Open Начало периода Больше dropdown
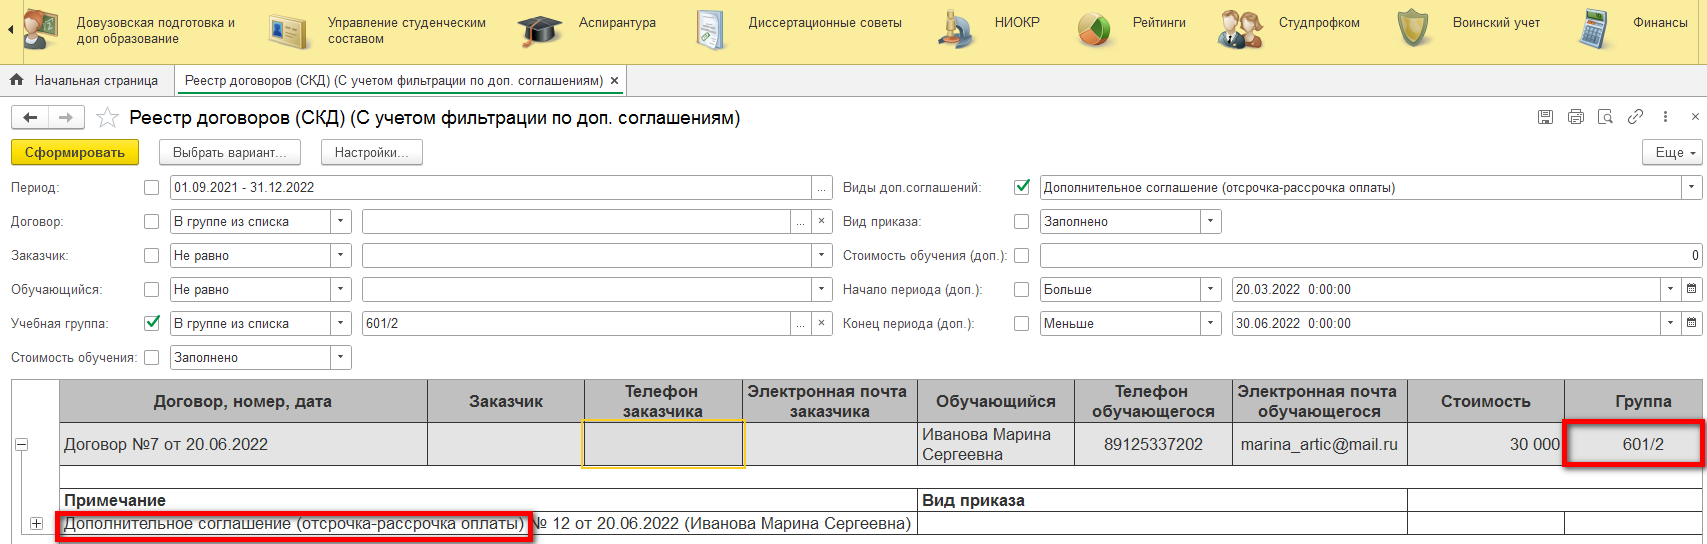 coord(1211,290)
